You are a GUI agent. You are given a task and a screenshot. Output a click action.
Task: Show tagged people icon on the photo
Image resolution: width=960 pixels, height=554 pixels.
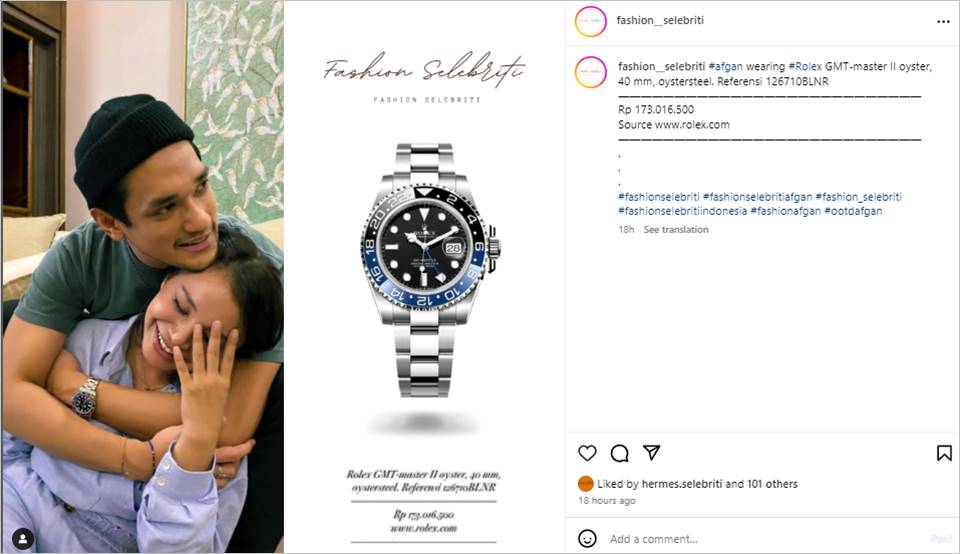(23, 539)
